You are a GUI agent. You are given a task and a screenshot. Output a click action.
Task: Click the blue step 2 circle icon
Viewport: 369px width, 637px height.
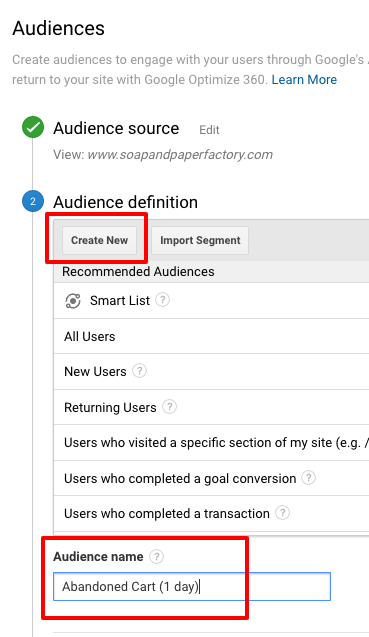point(33,201)
